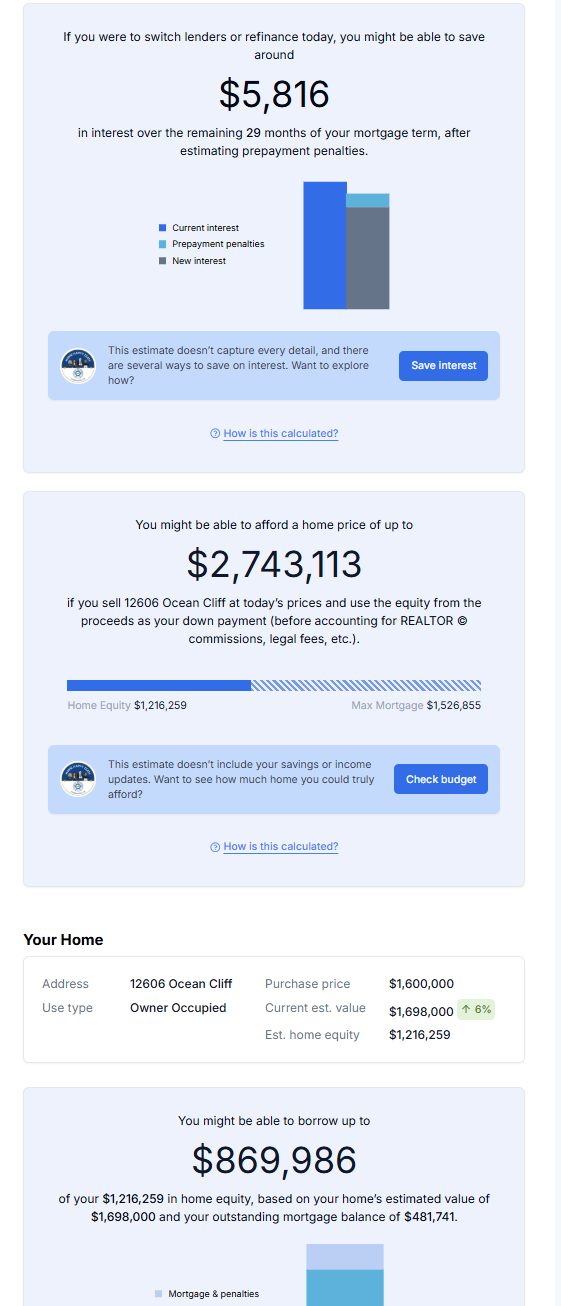The height and width of the screenshot is (1306, 561).
Task: Click the New interest legend square
Action: pyautogui.click(x=162, y=261)
